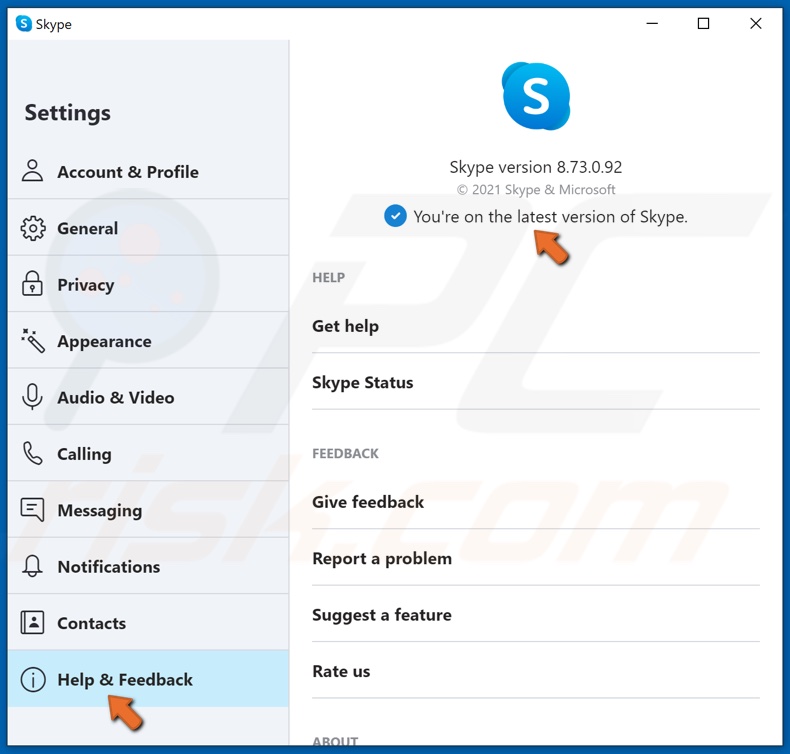This screenshot has width=790, height=754.
Task: Click the Account & Profile person icon
Action: coord(32,171)
